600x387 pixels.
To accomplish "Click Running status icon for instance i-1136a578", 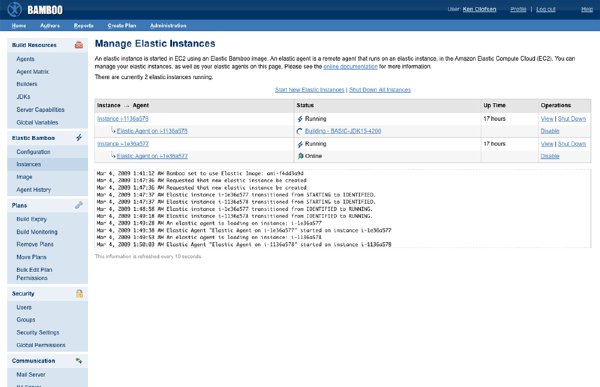I will (300, 119).
